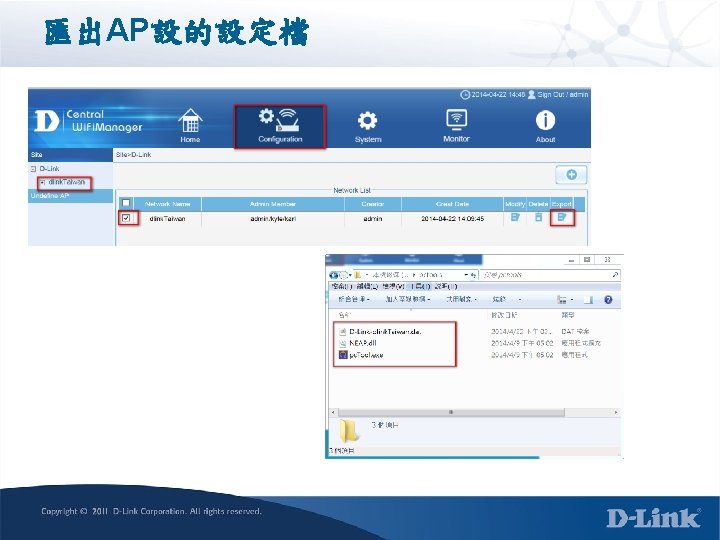Click the Explorer search magnifier icon
The width and height of the screenshot is (720, 540).
[615, 275]
